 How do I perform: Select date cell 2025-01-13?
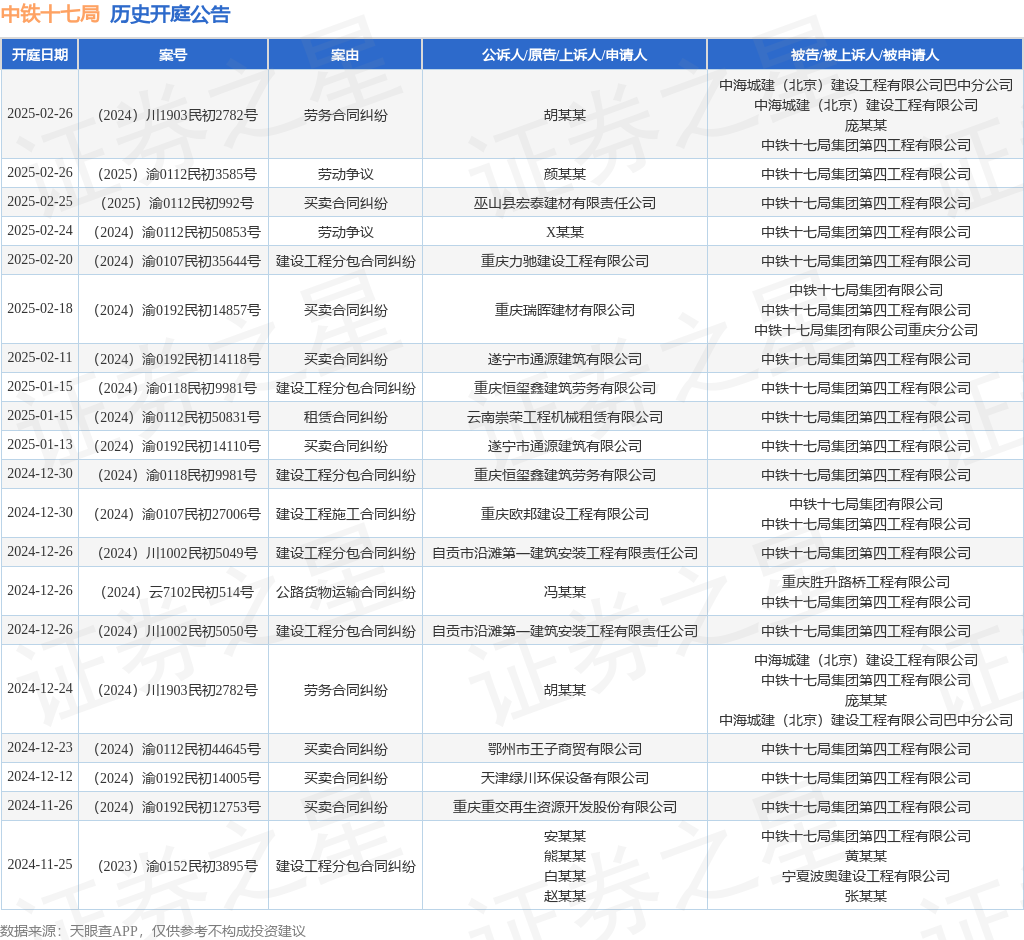[x=40, y=444]
